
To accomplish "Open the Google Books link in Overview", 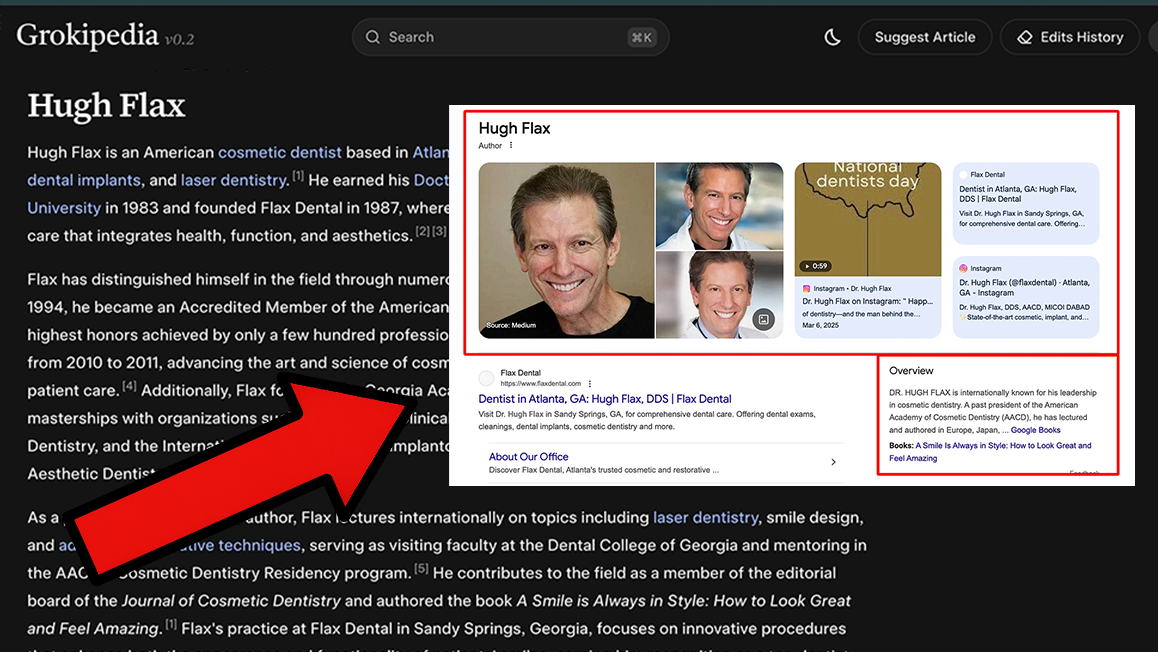I will point(1035,430).
